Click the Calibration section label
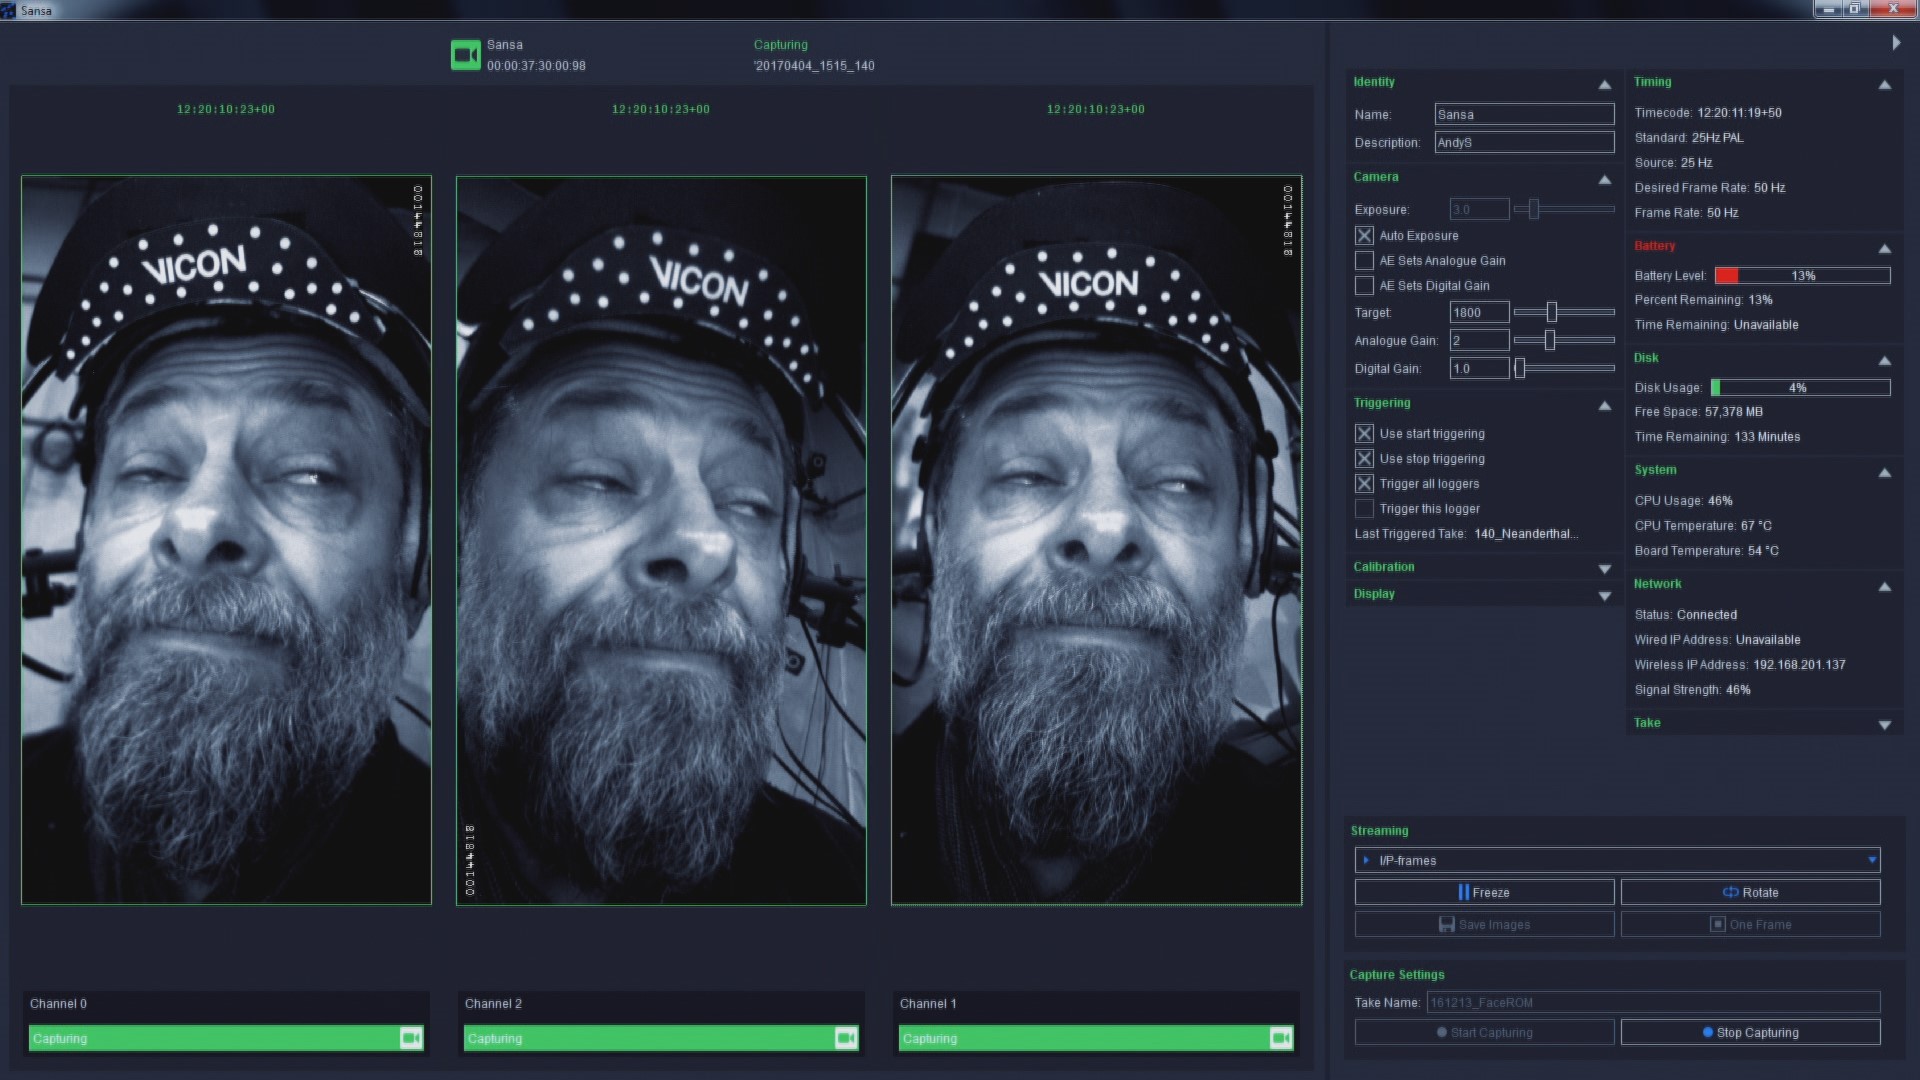The width and height of the screenshot is (1920, 1080). click(x=1383, y=566)
